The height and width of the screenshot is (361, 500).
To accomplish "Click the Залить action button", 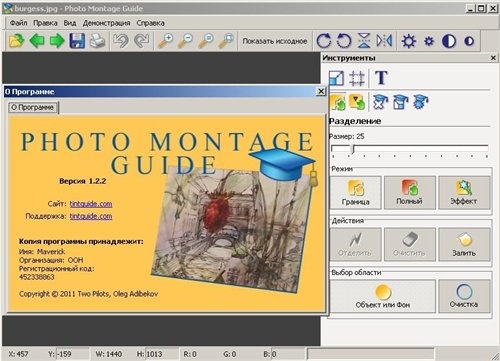I will tap(464, 244).
